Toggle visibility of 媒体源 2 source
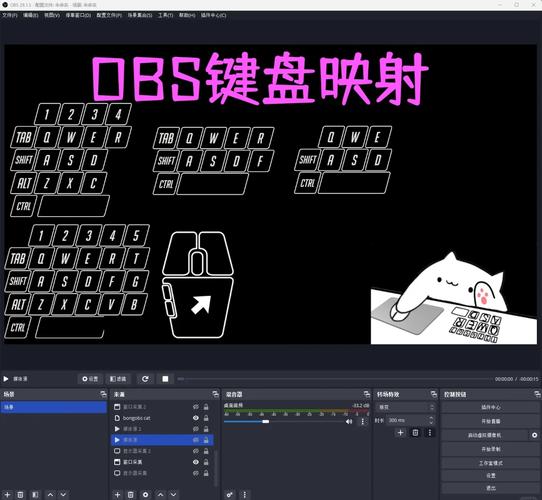 tap(196, 429)
